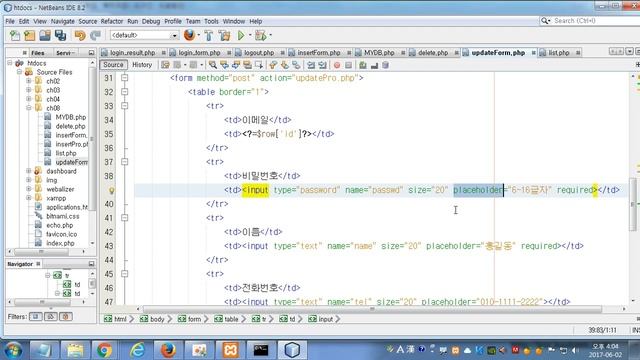Click the Clean and Build icon
Viewport: 640px width, 360px height.
pyautogui.click(x=224, y=36)
